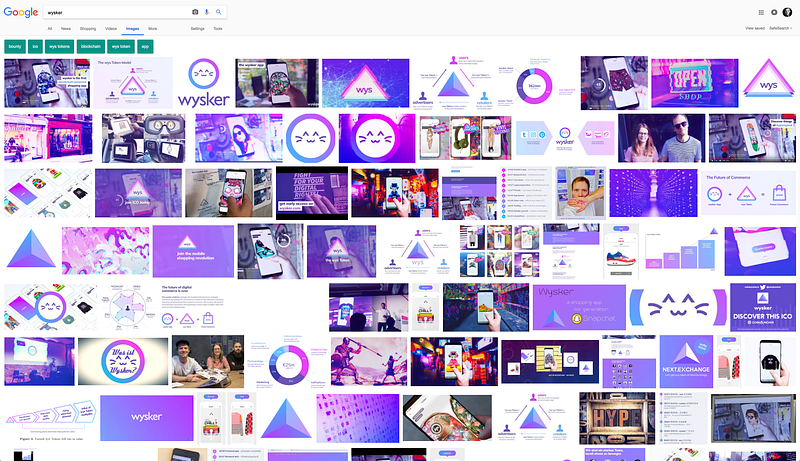Open The wys Token Model image
Viewport: 800px width, 461px height.
click(133, 83)
